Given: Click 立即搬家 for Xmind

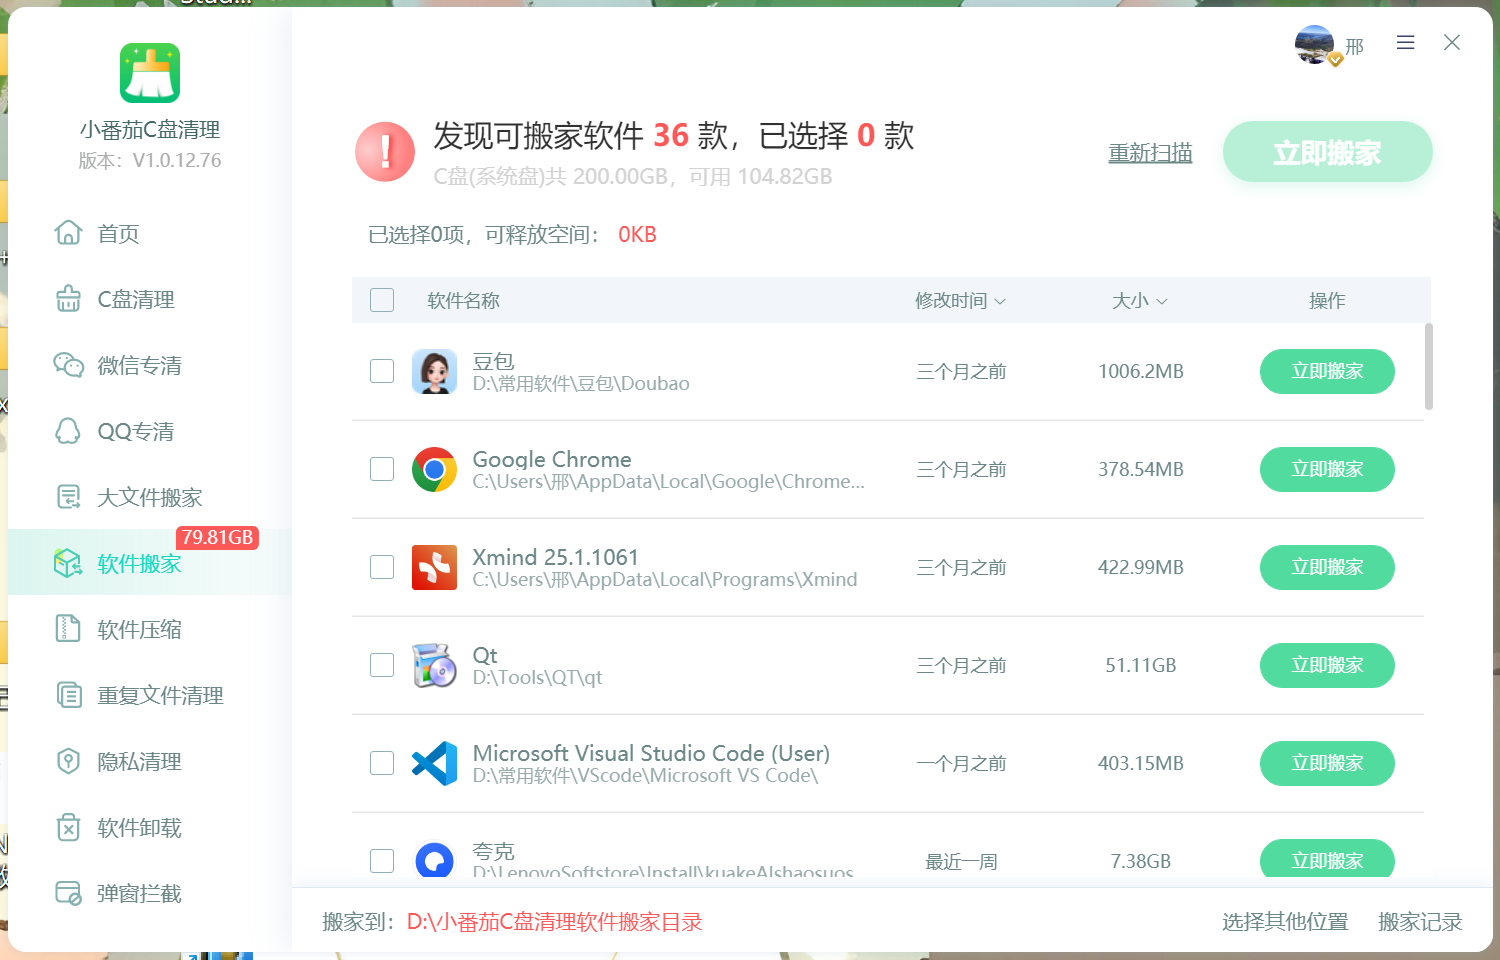Looking at the screenshot, I should (1327, 567).
